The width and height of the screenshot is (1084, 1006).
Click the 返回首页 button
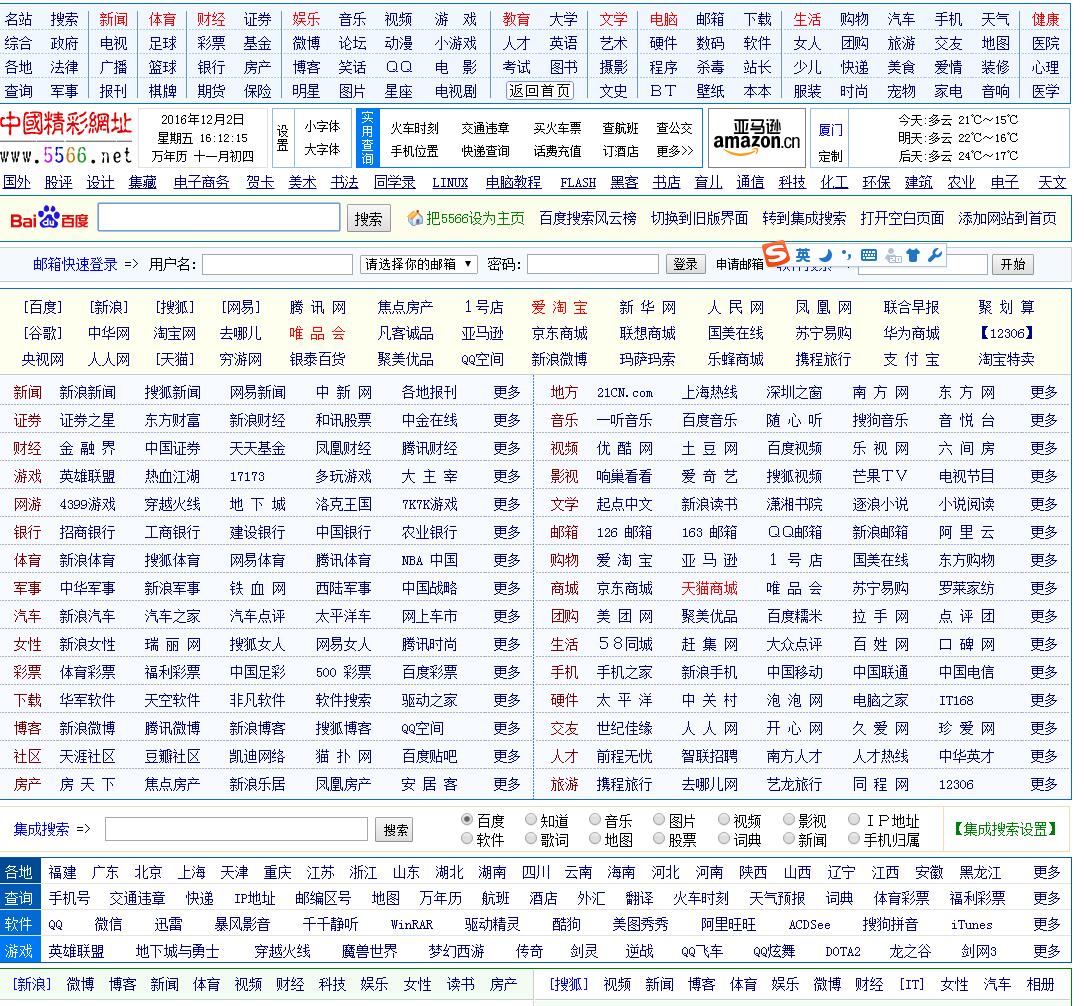point(540,91)
